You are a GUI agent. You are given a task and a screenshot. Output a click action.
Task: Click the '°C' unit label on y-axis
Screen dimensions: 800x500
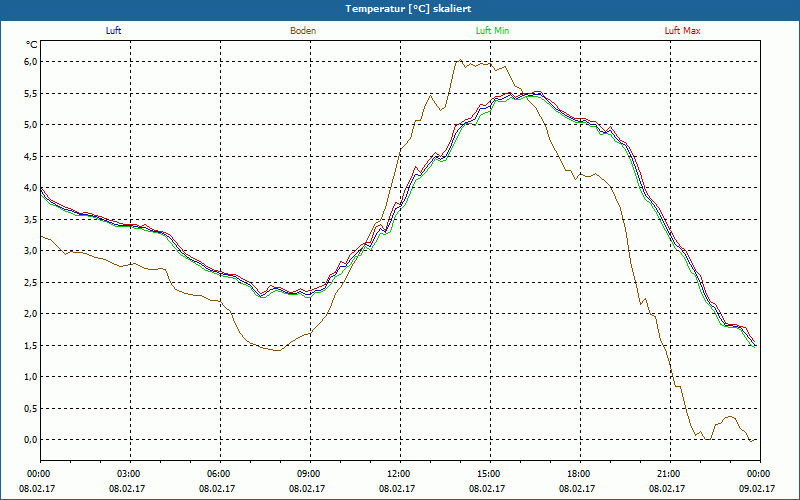point(32,45)
